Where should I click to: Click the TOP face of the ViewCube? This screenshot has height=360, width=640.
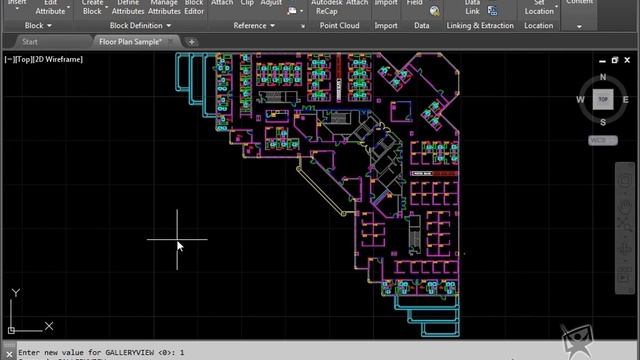coord(603,99)
